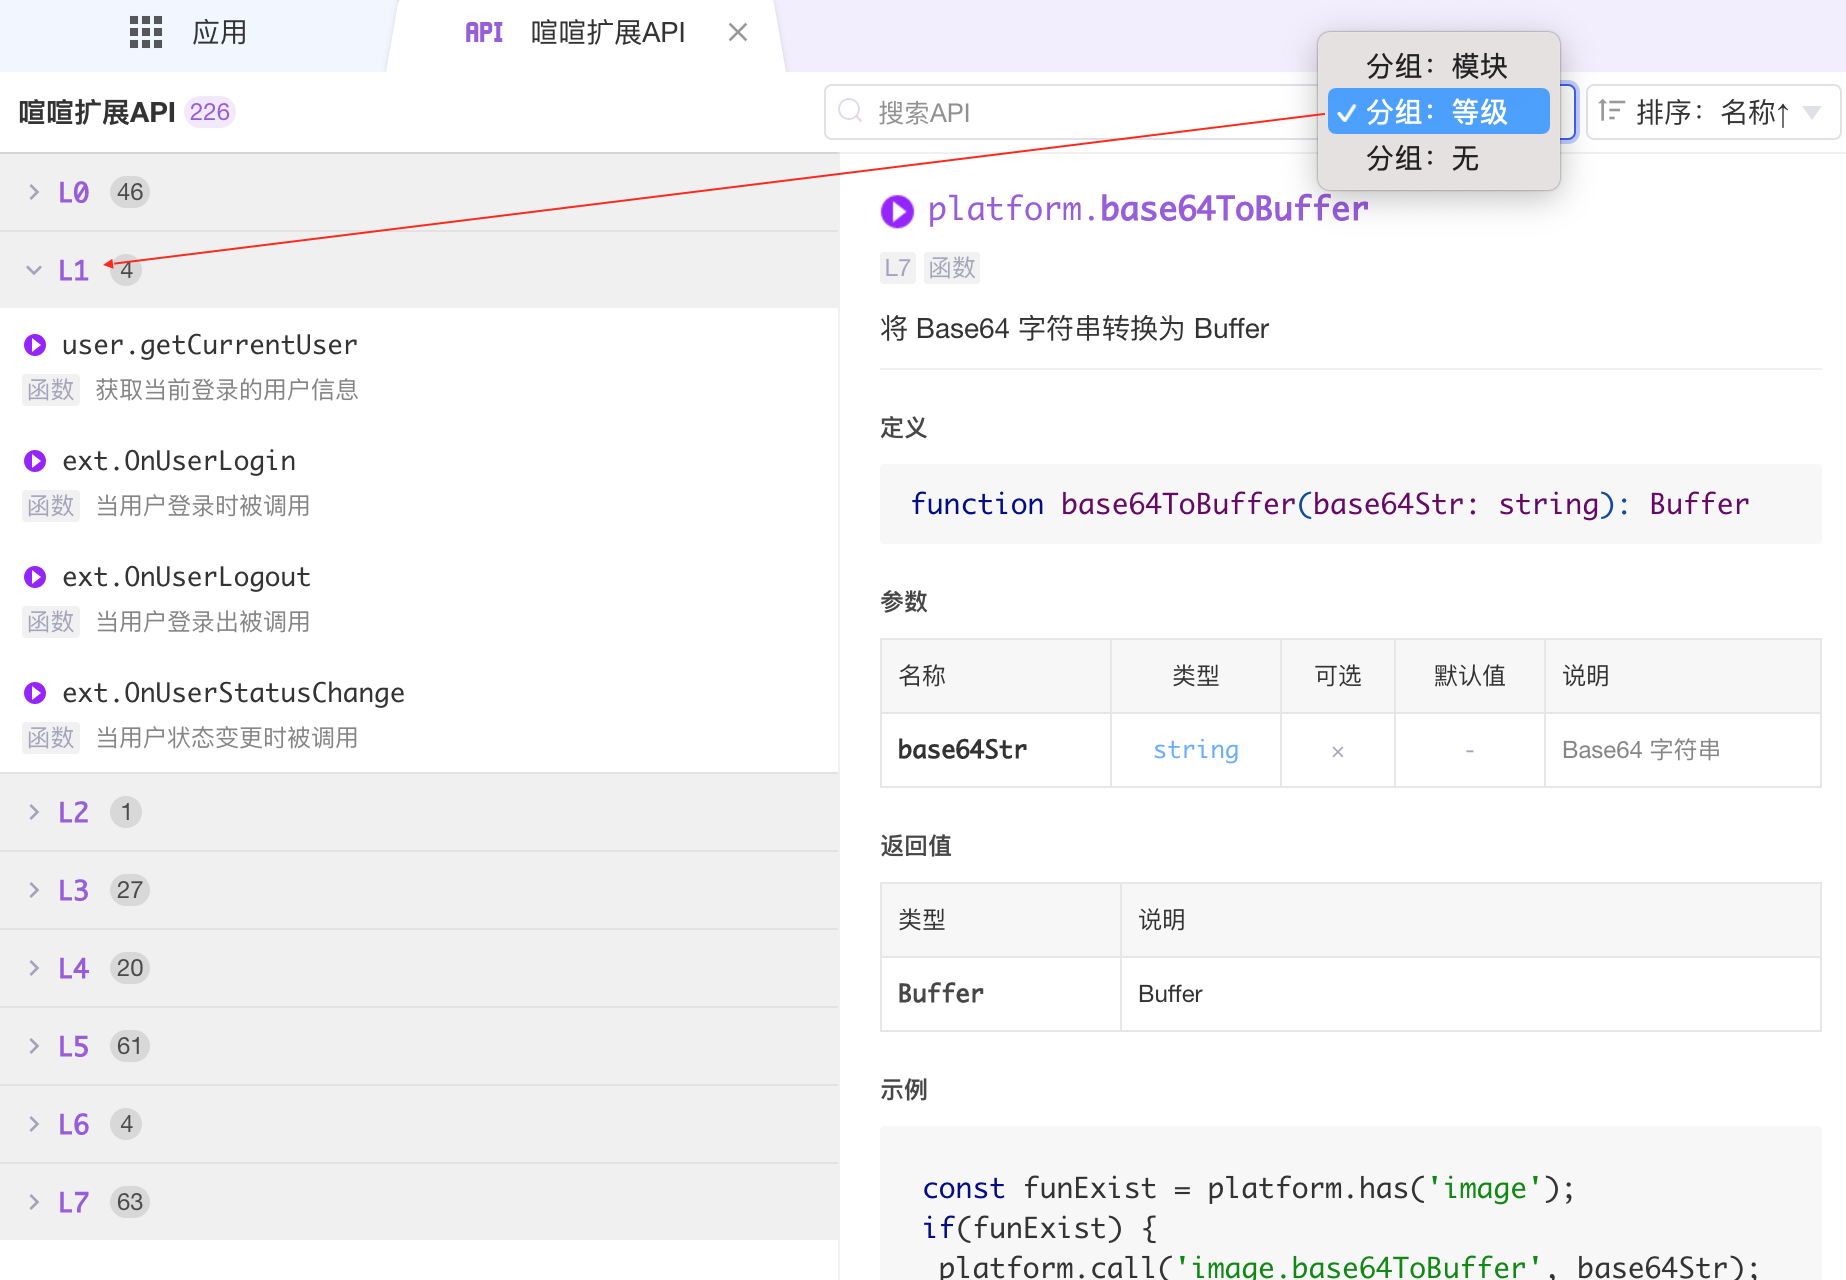The image size is (1846, 1280).
Task: Click icon next to platform.base64ToBuffer title
Action: (897, 211)
